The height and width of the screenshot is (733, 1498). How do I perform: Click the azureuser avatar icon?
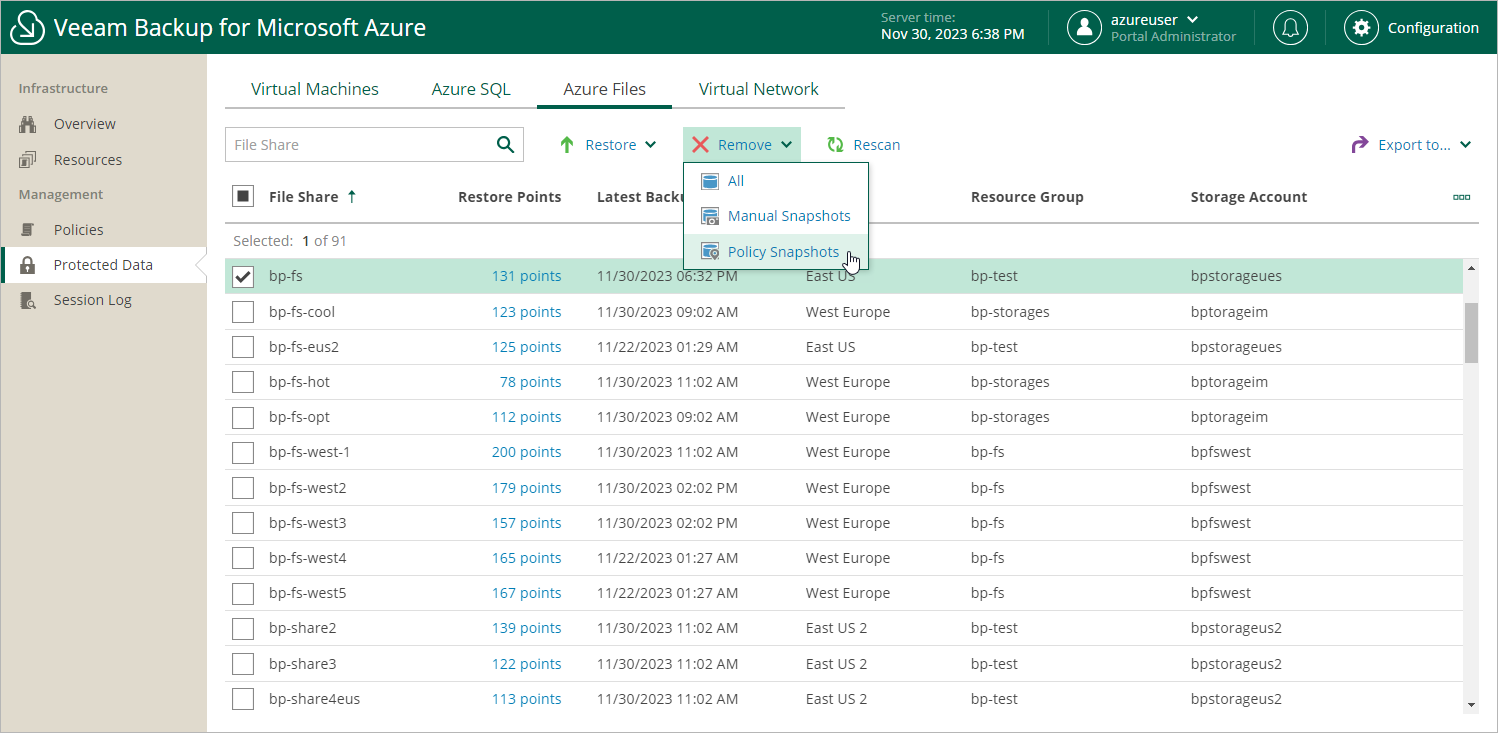tap(1084, 28)
